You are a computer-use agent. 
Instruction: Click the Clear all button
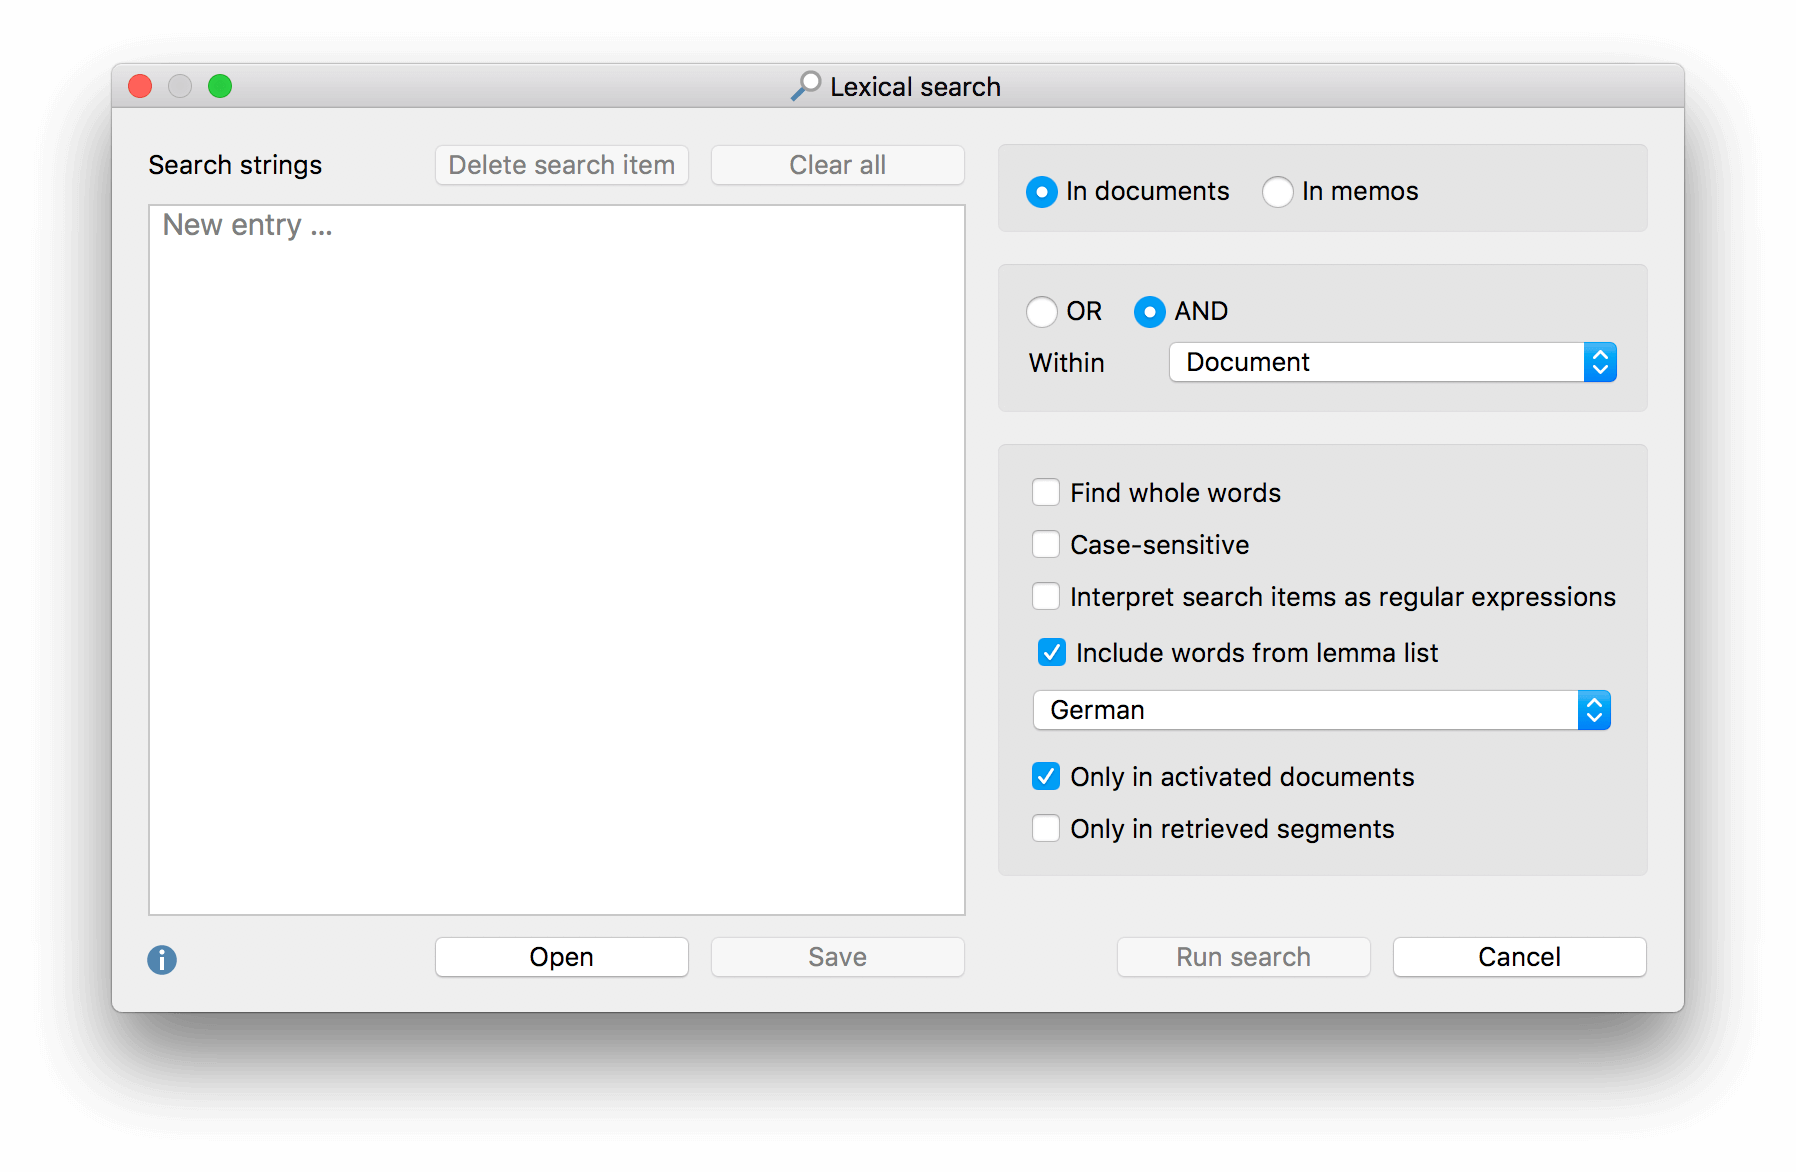[x=837, y=165]
